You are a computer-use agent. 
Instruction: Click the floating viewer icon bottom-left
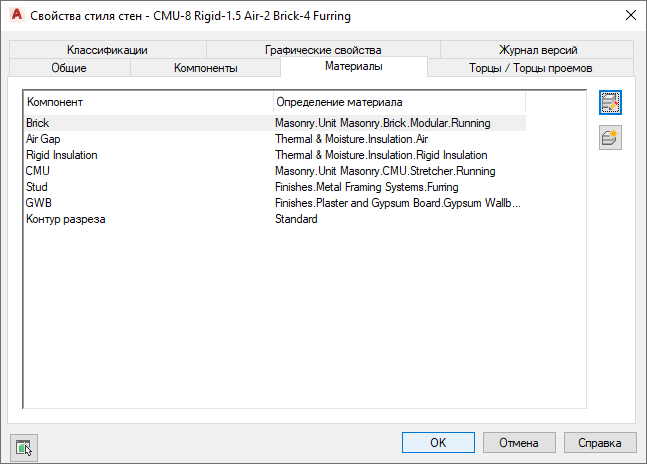tap(23, 446)
